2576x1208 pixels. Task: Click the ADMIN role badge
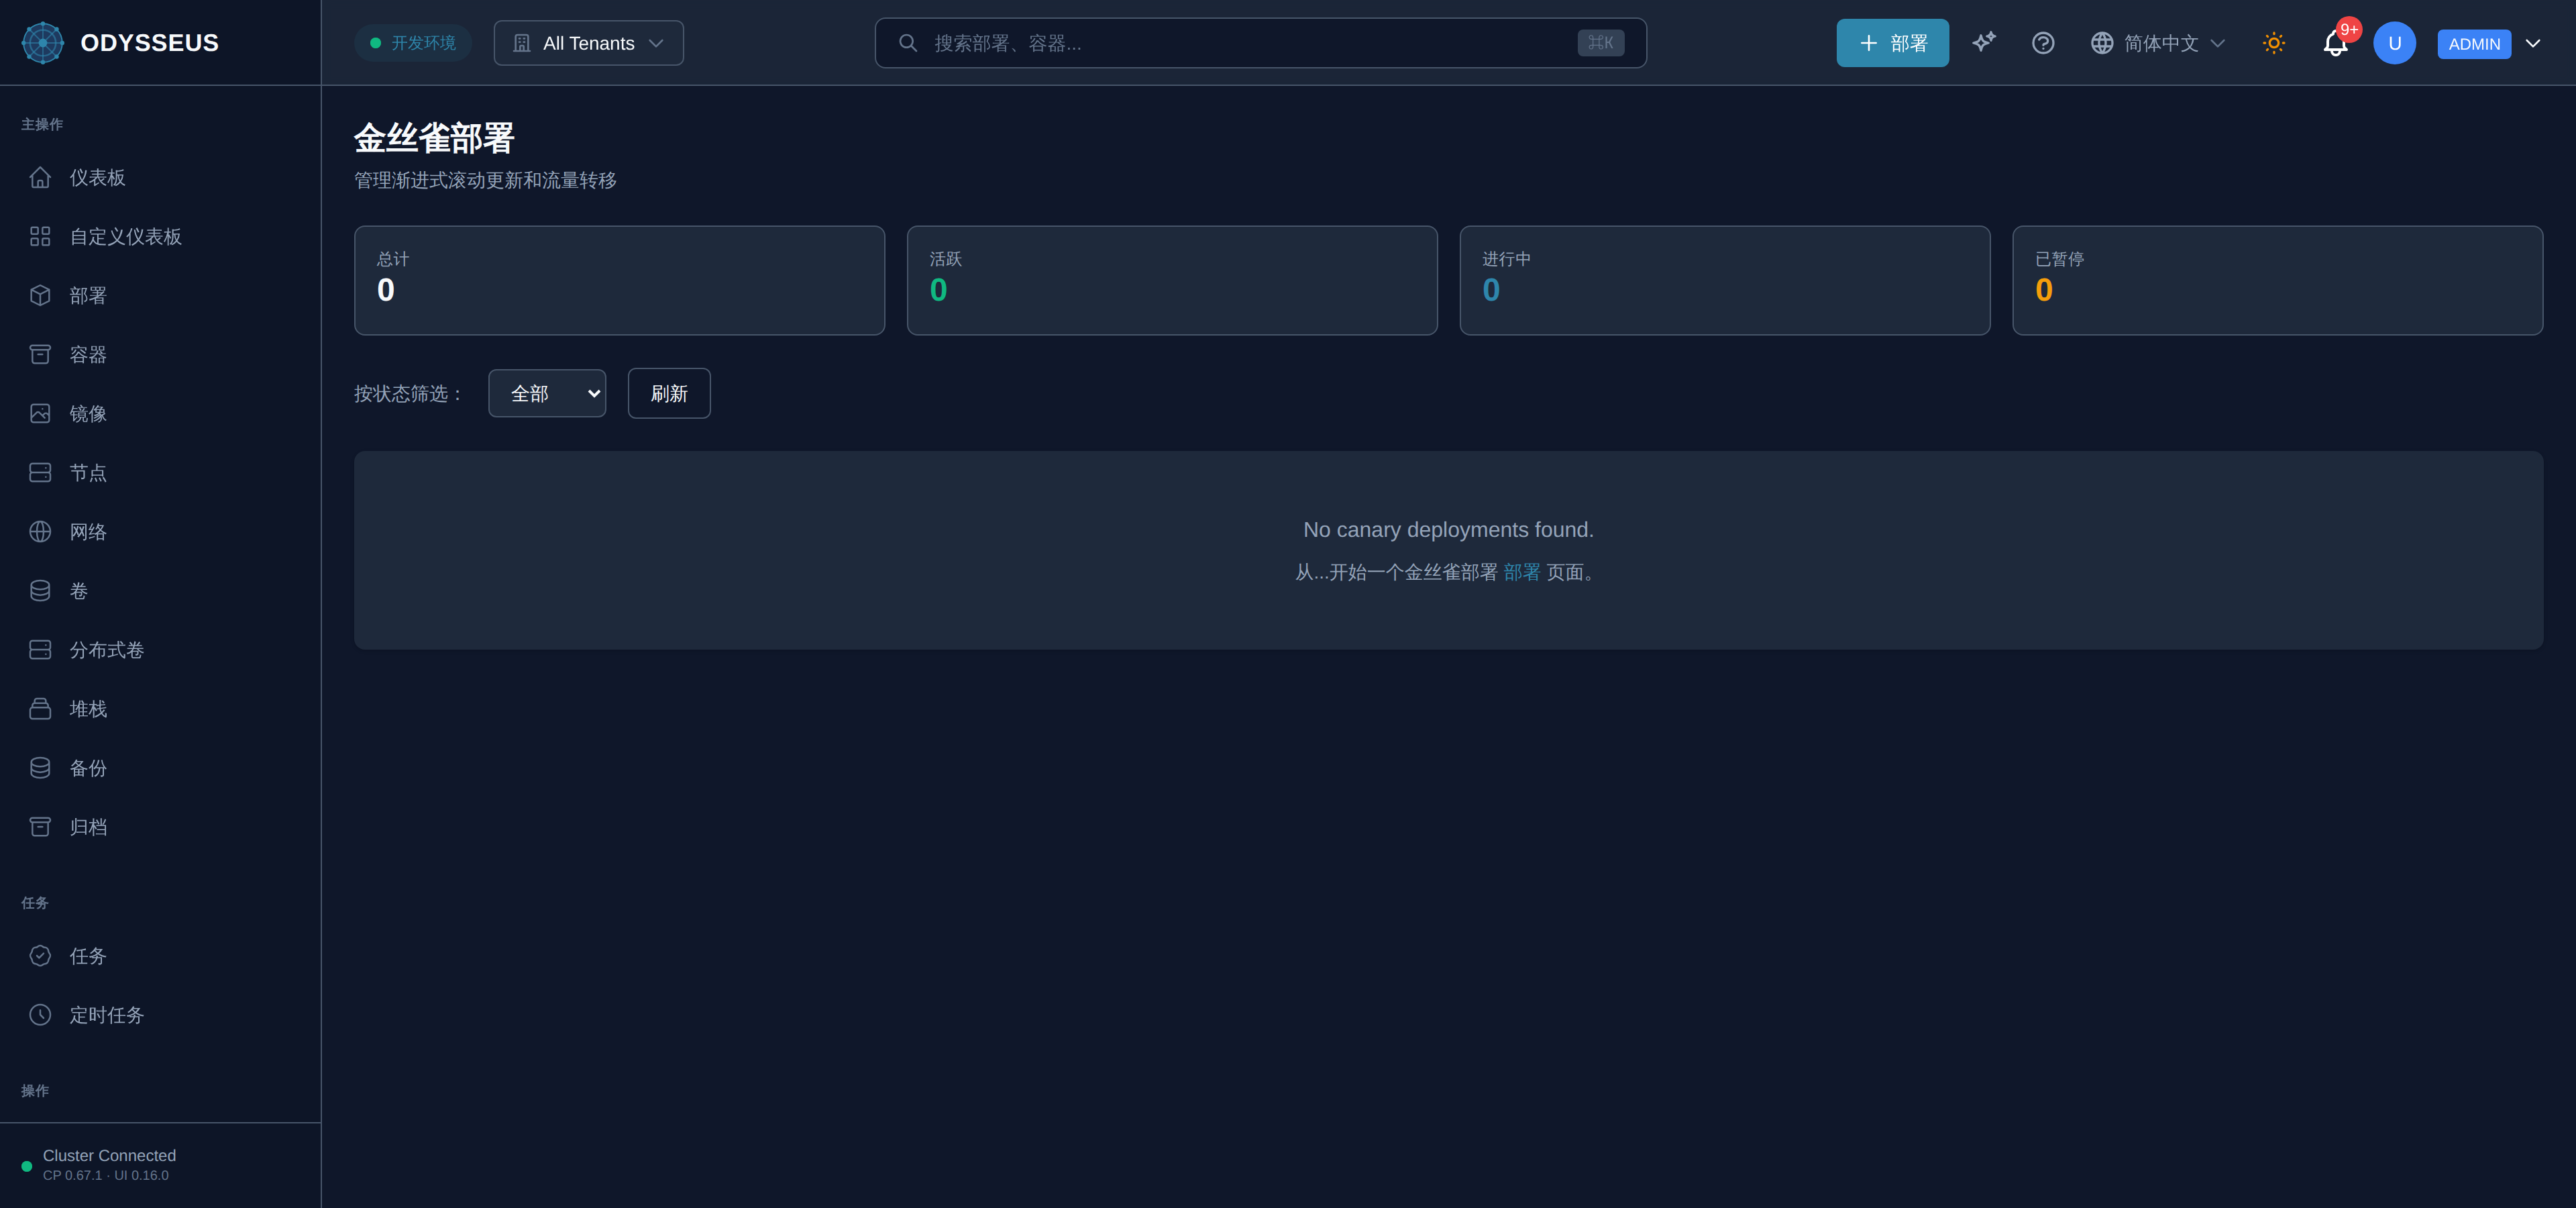[x=2474, y=44]
